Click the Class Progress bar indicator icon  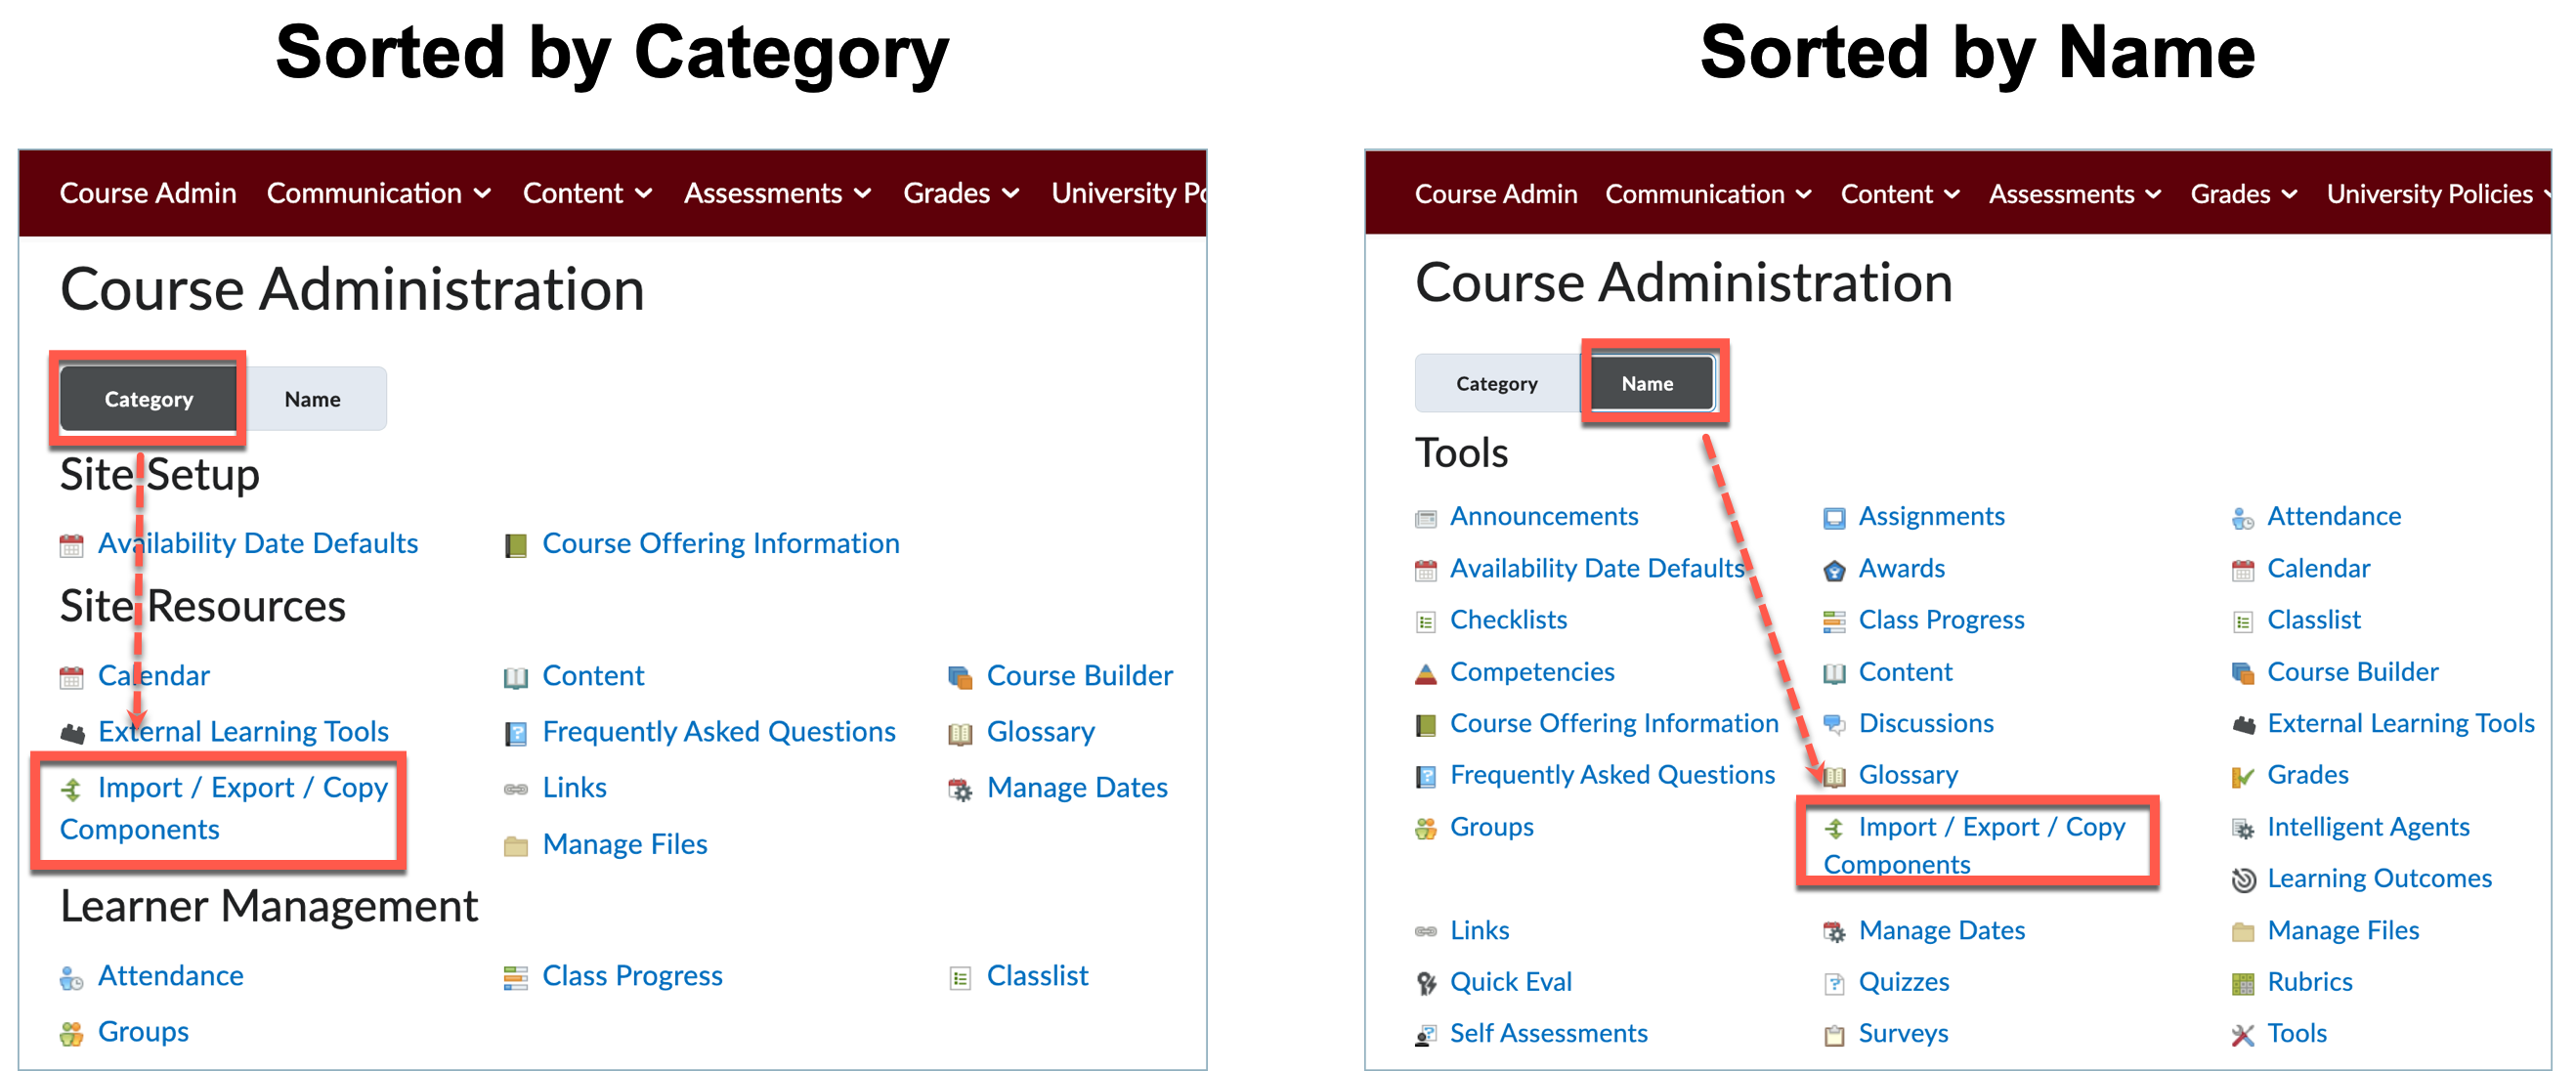tap(516, 977)
